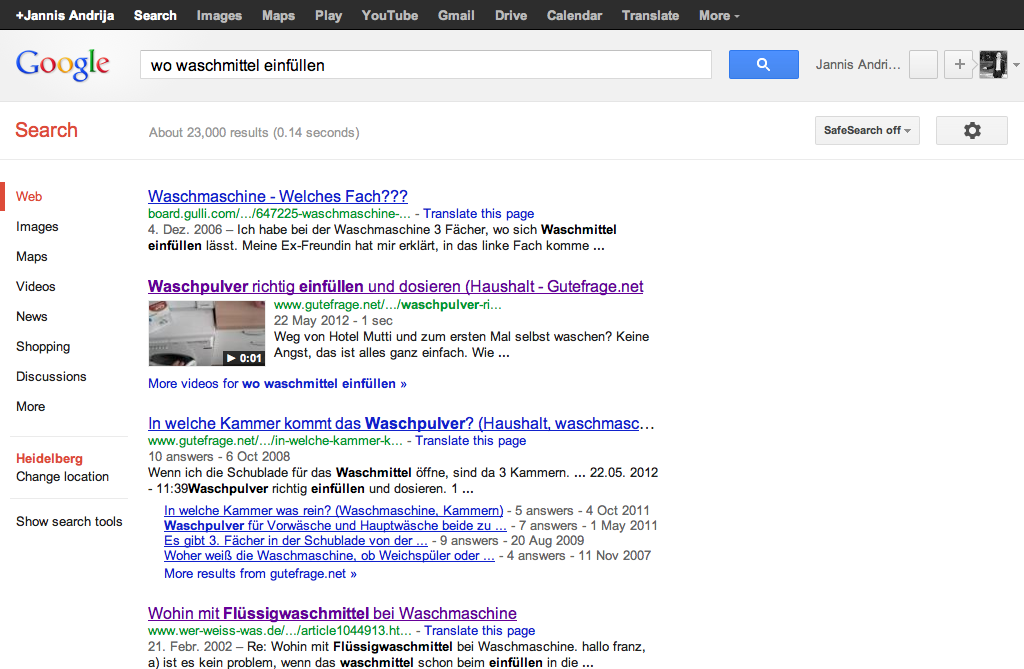Select Videos filter in sidebar

(36, 286)
